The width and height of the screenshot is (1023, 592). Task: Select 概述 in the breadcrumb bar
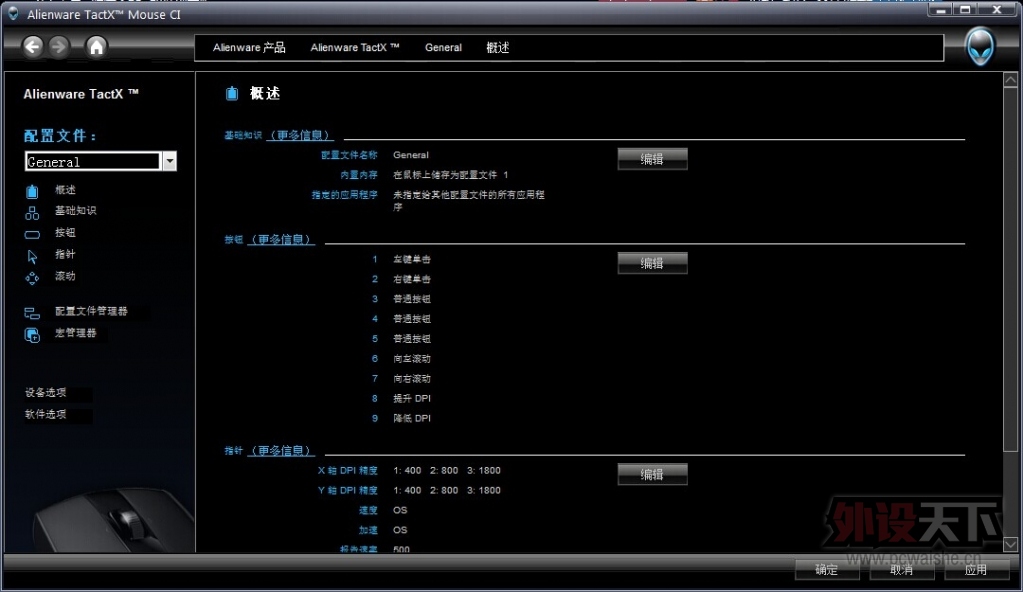pos(498,48)
